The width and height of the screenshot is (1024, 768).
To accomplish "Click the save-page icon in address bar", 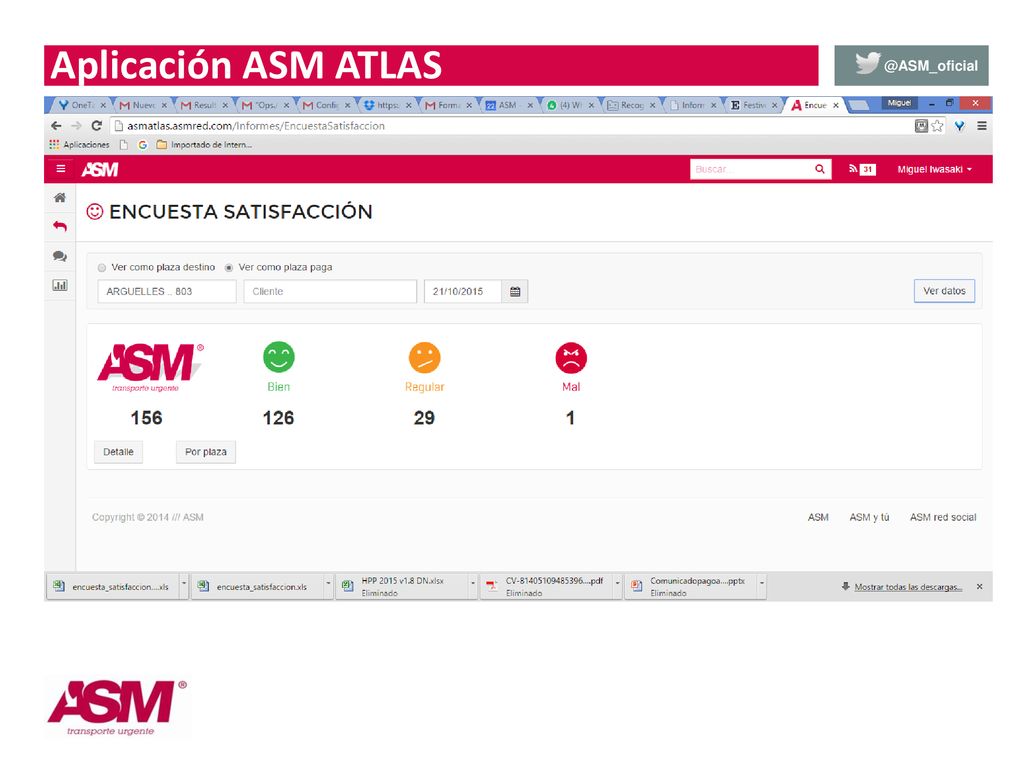I will (x=921, y=126).
